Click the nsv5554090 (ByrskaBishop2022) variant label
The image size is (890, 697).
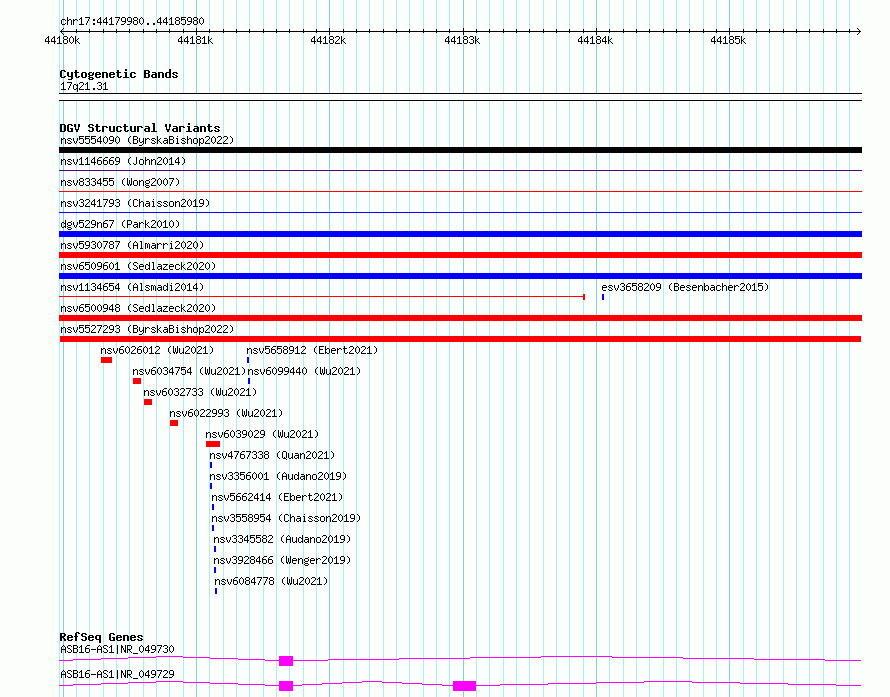[147, 140]
